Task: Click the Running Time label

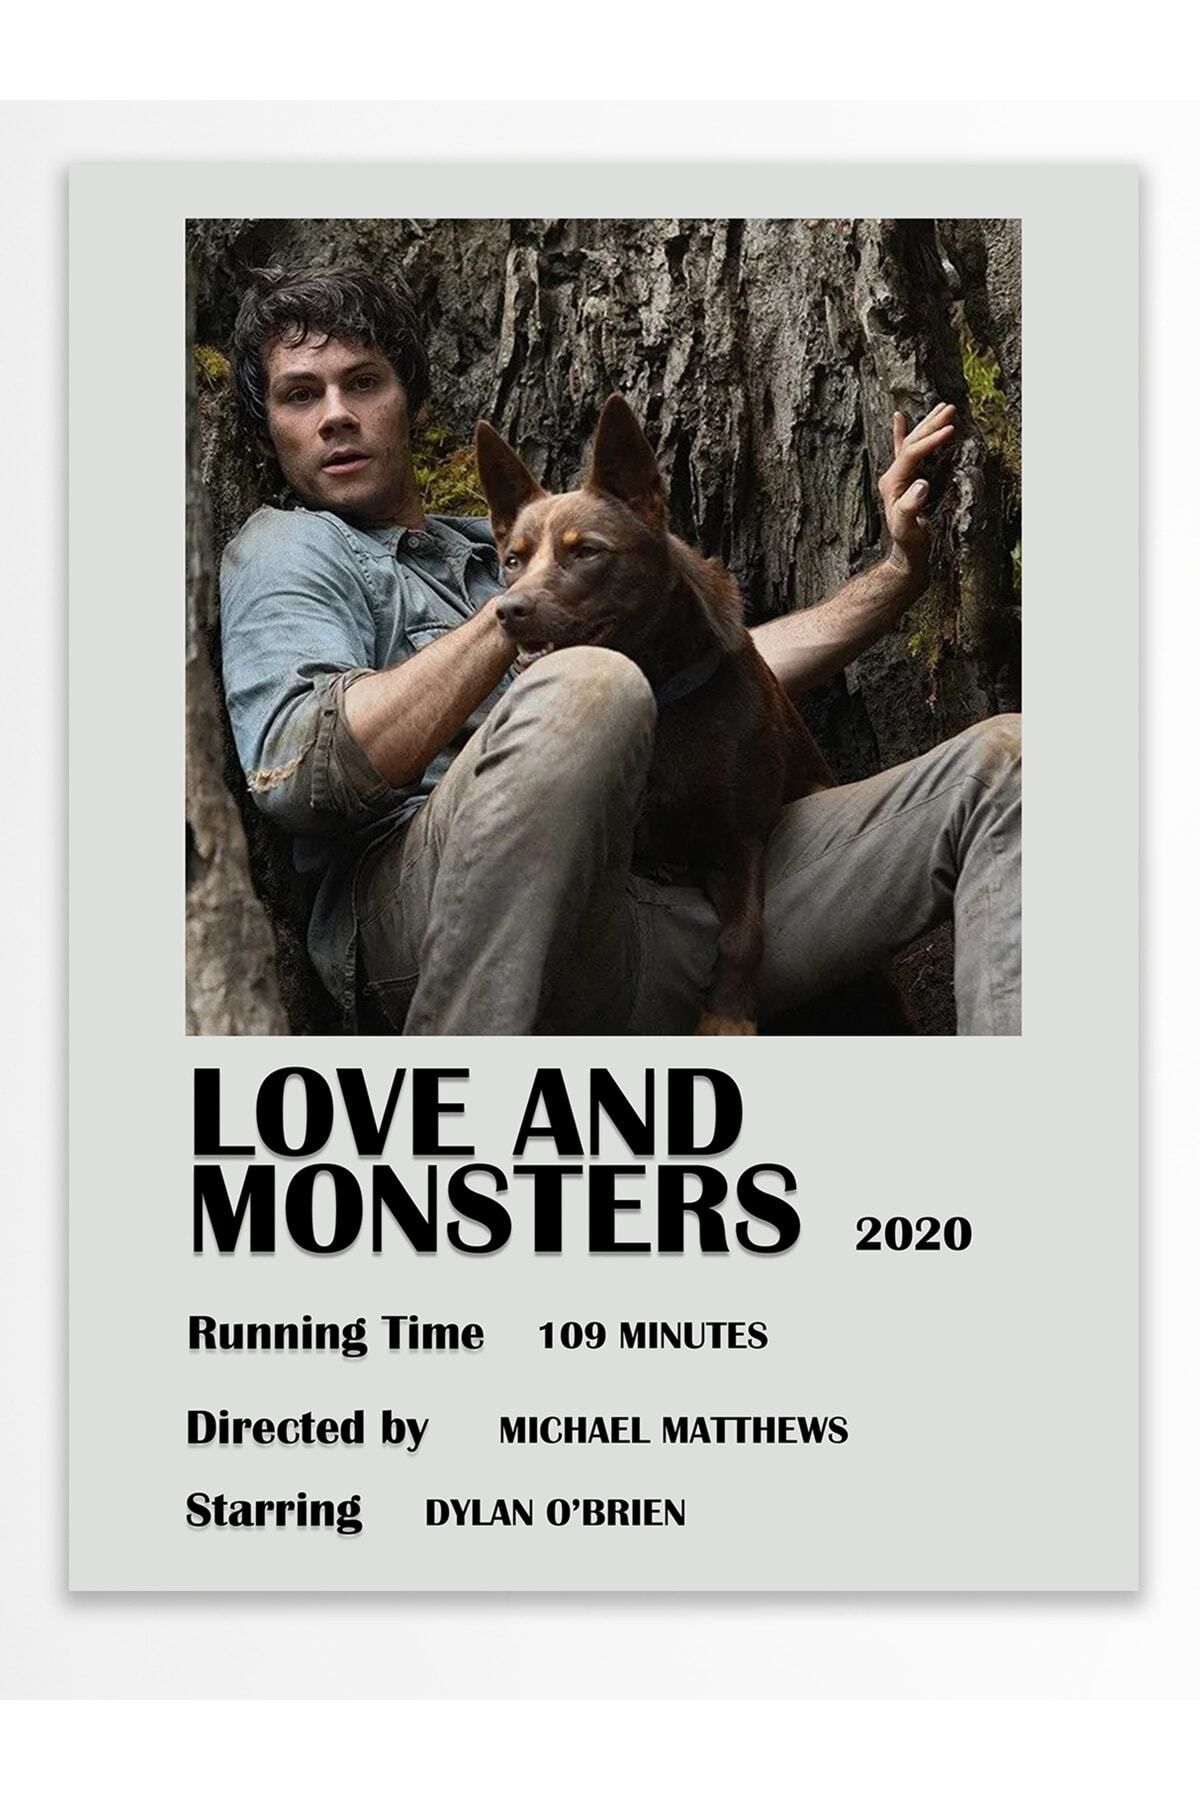Action: coord(335,1333)
